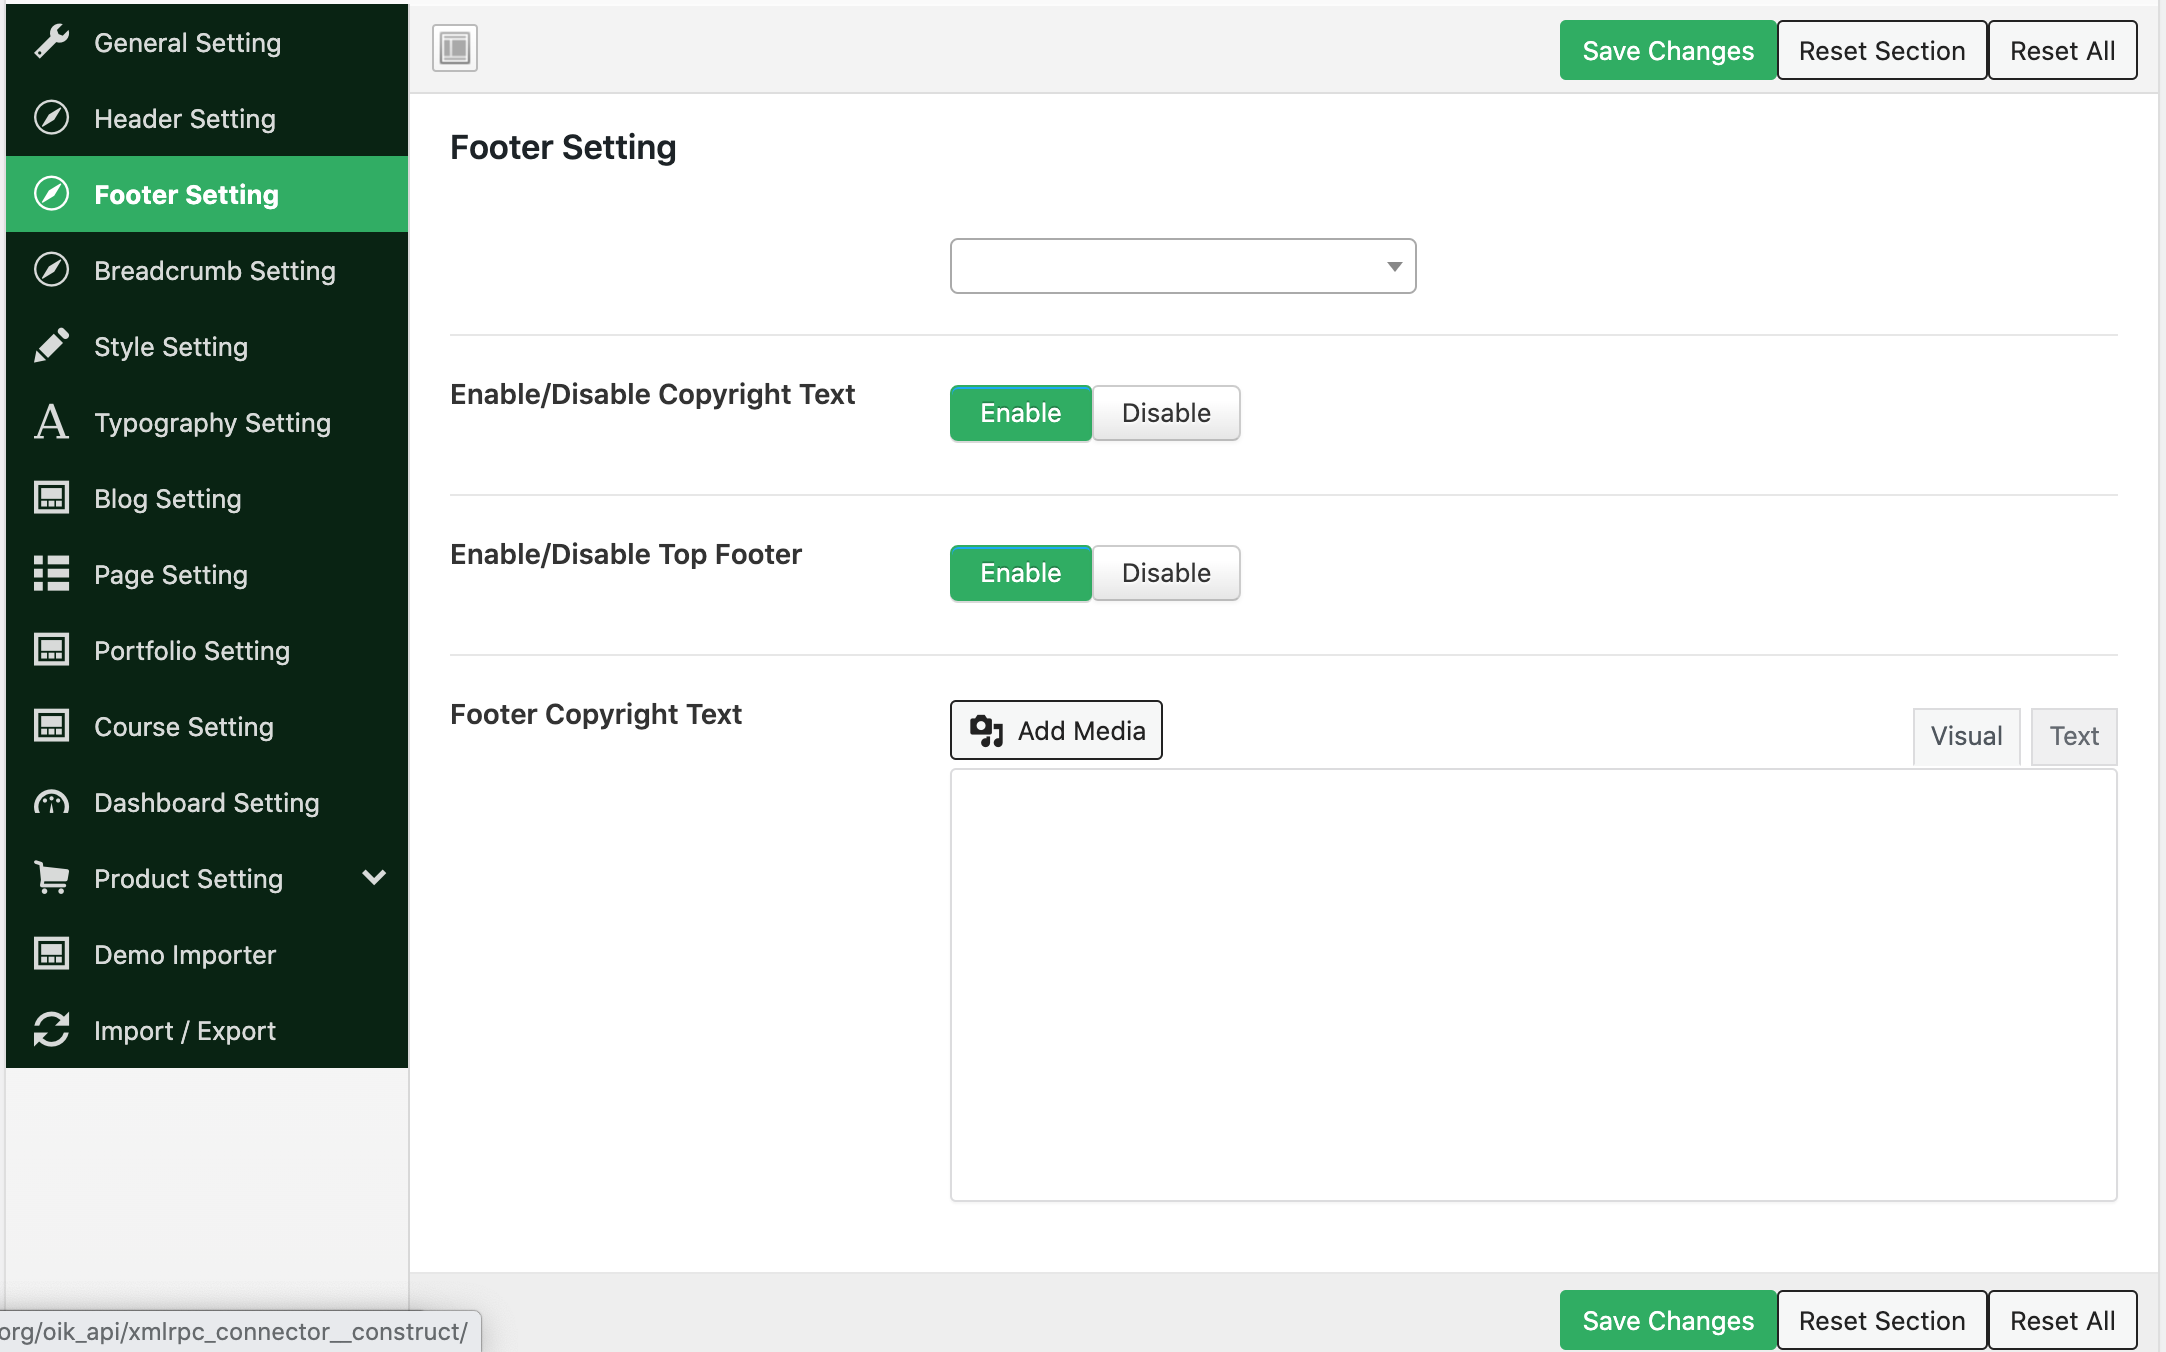Open the Demo Importer section
2166x1352 pixels.
click(x=207, y=954)
